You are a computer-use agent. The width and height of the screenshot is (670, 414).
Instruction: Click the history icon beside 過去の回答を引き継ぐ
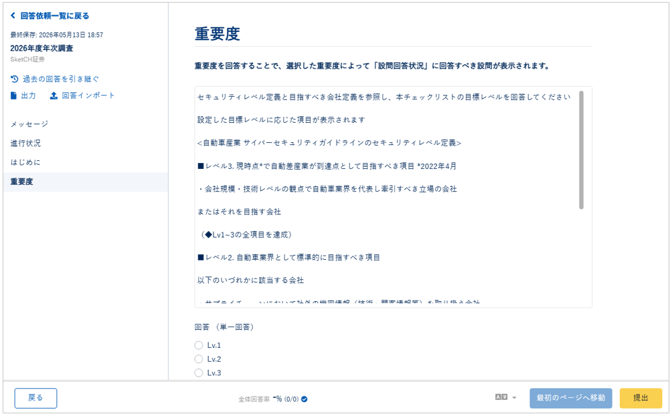pos(14,79)
